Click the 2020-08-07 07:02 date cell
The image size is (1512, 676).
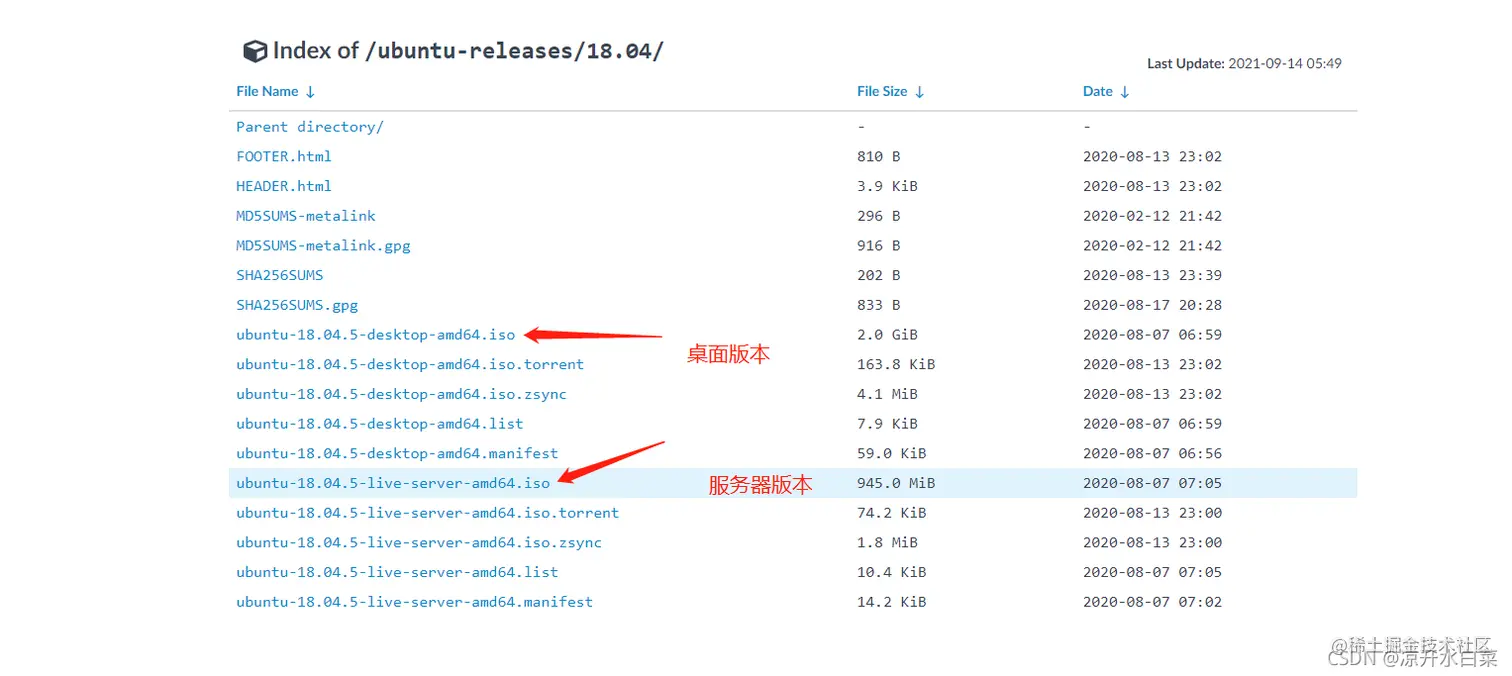tap(1152, 602)
